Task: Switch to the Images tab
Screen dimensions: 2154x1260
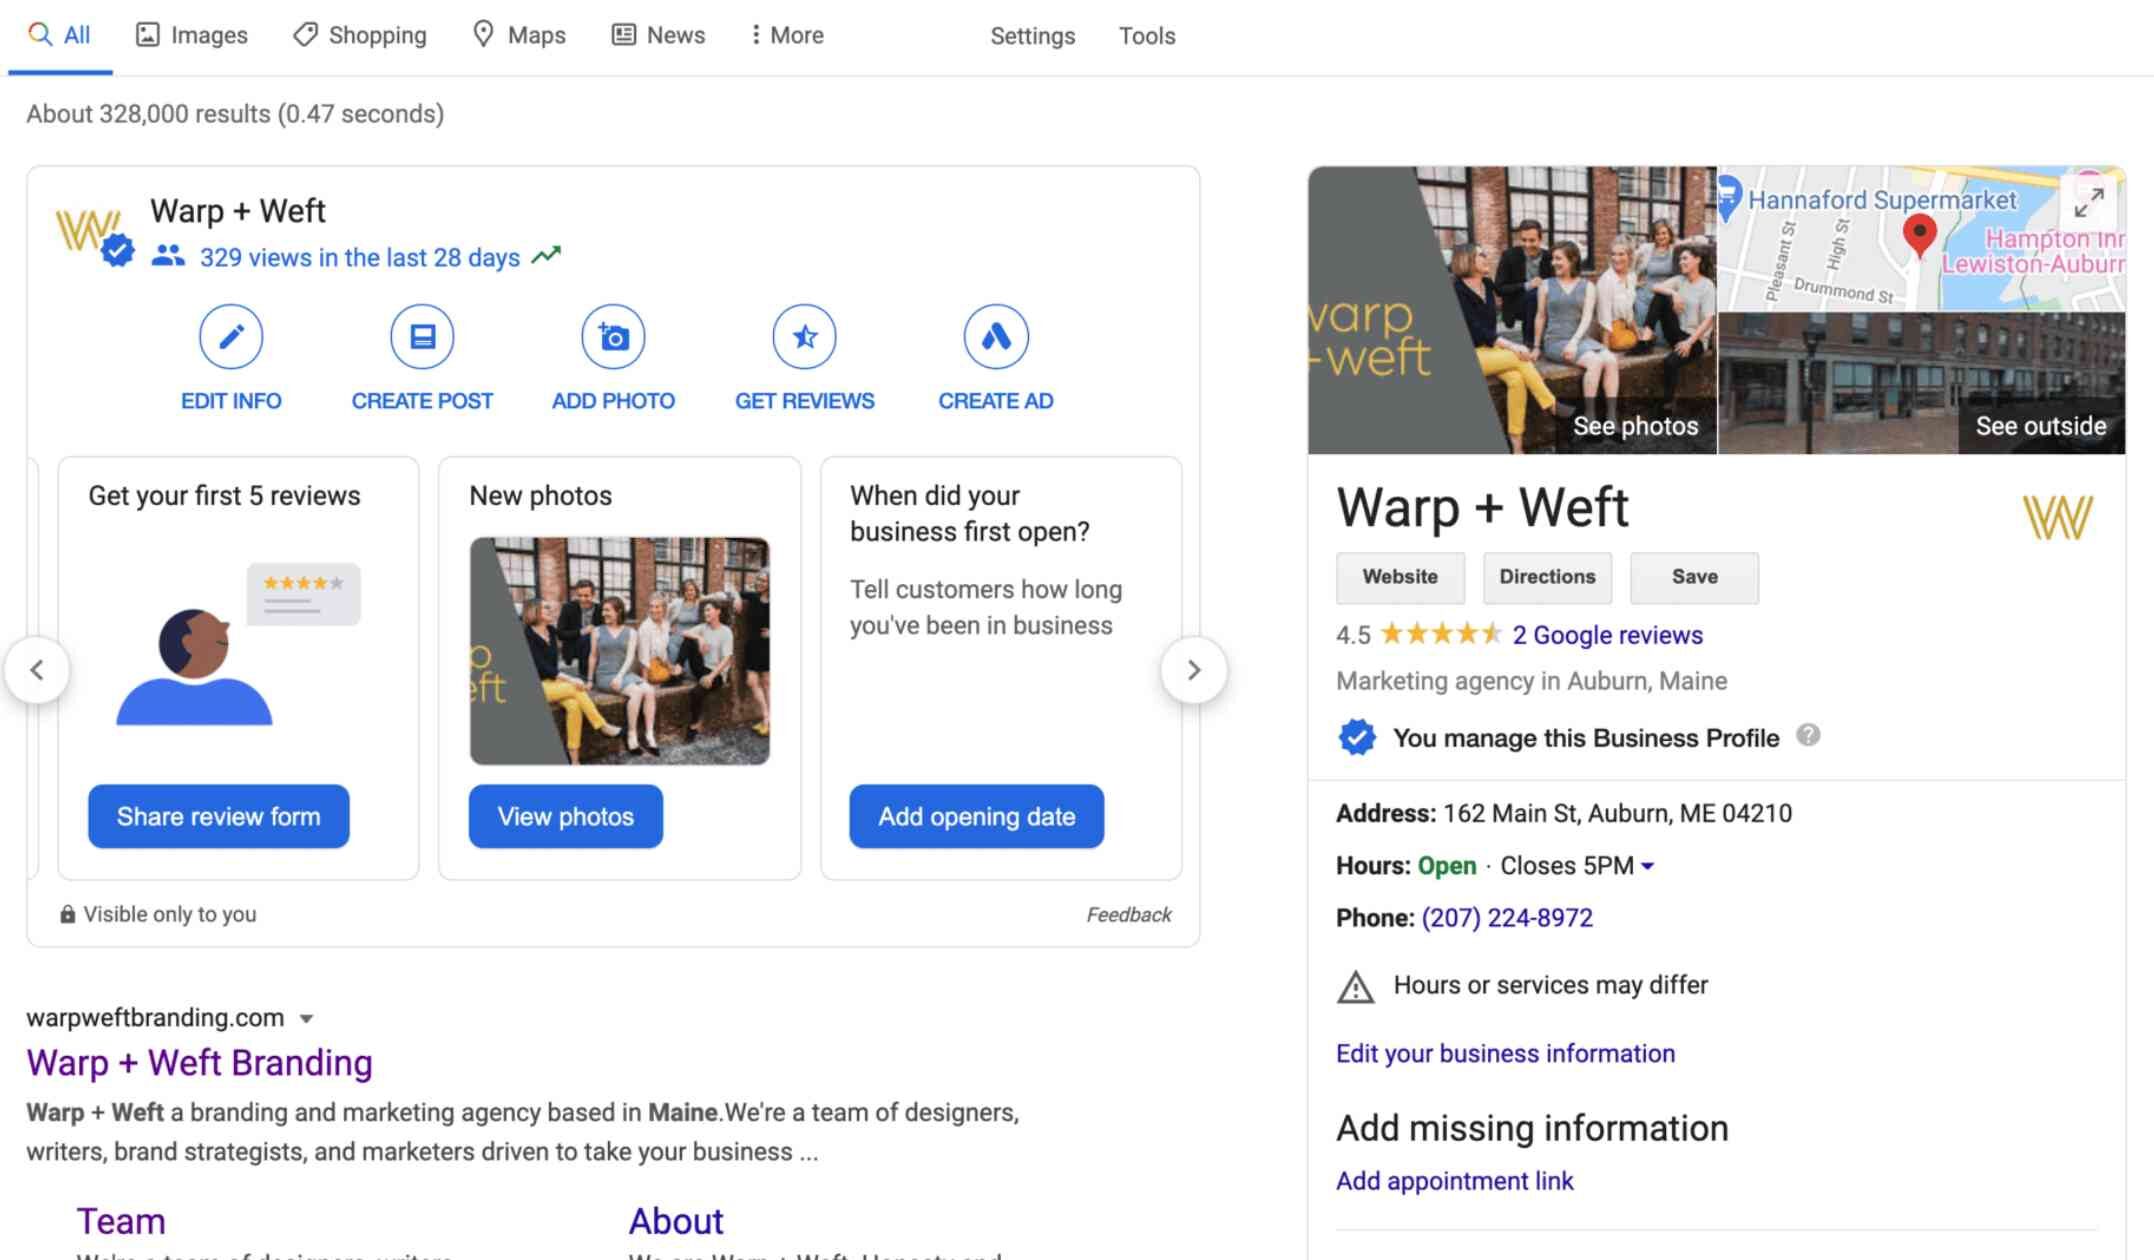Action: click(x=192, y=35)
